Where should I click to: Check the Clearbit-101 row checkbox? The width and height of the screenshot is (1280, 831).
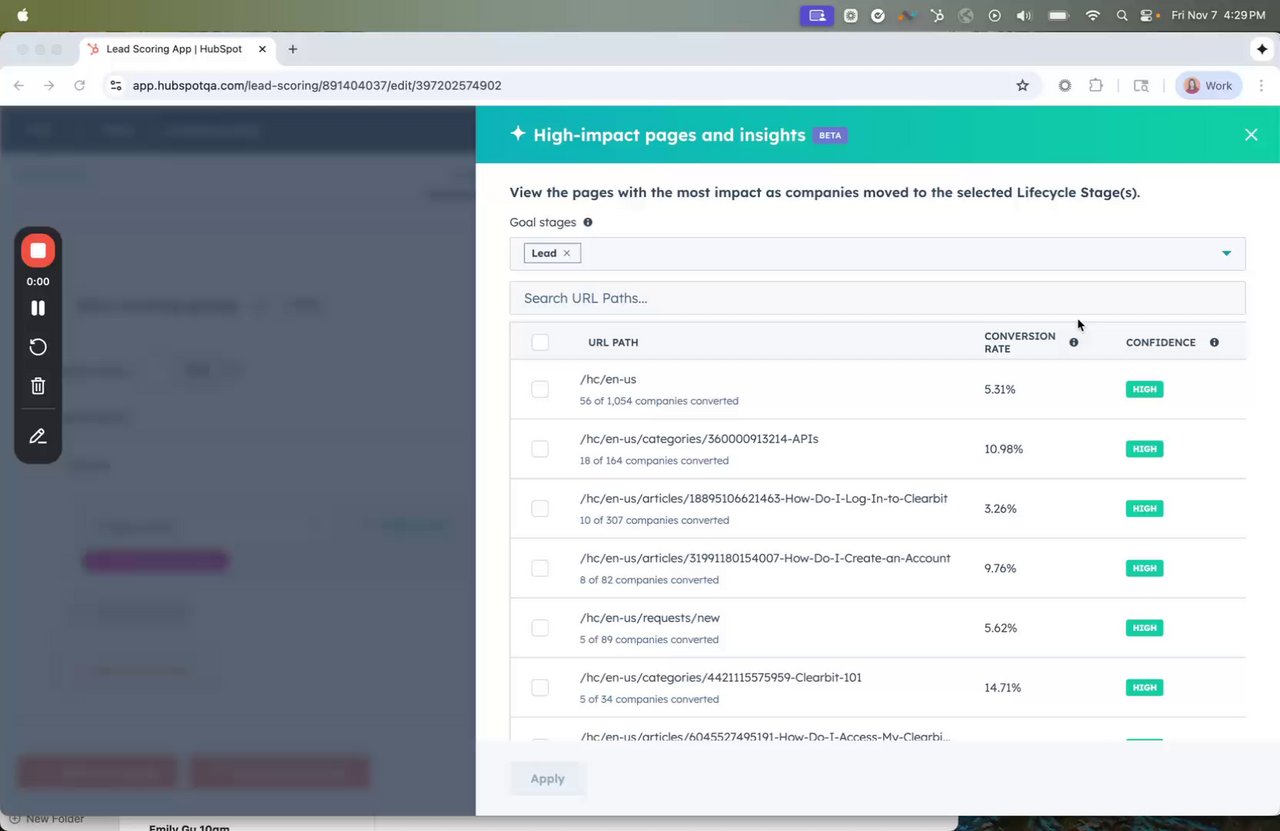[x=540, y=687]
